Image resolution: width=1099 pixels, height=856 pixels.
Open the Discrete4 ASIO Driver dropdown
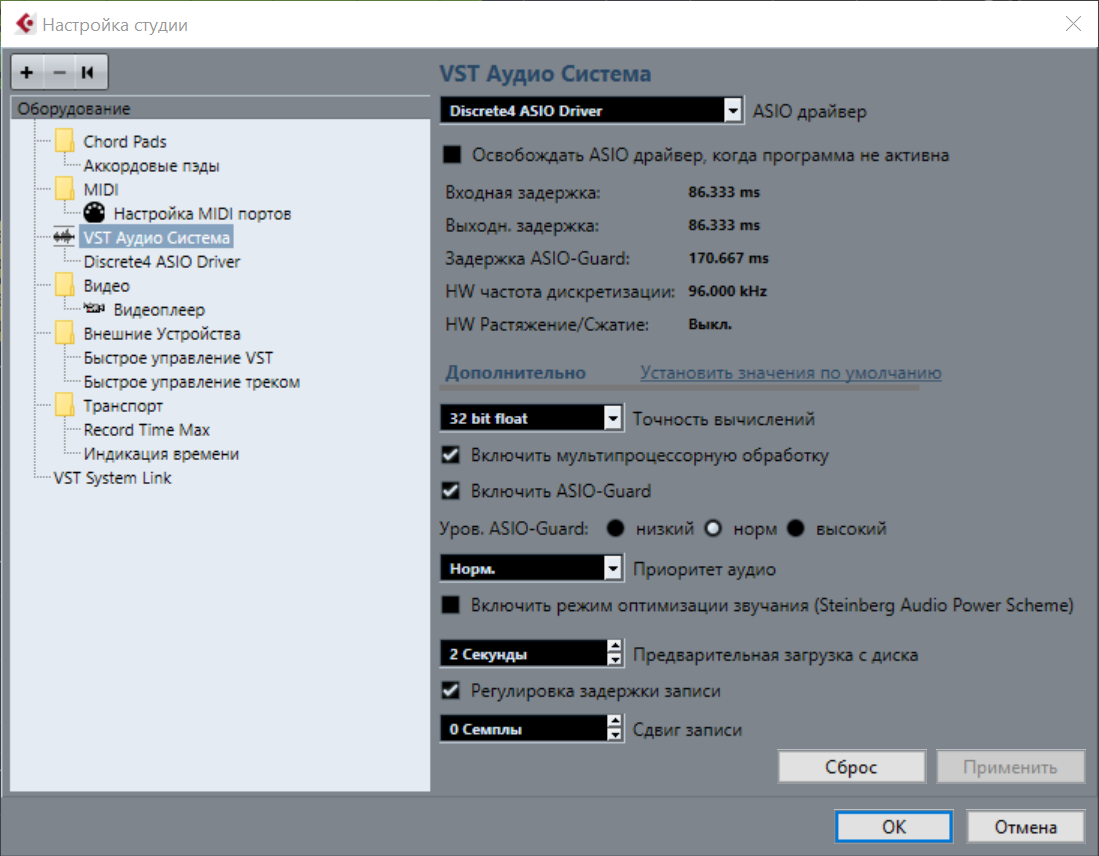click(734, 111)
